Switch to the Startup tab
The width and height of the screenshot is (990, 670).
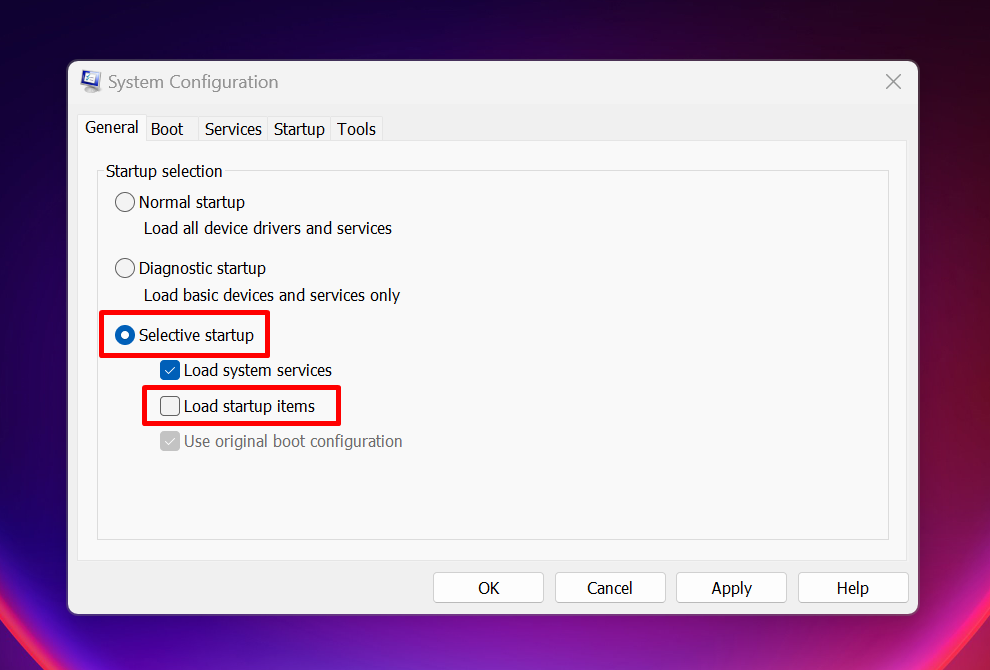(298, 128)
